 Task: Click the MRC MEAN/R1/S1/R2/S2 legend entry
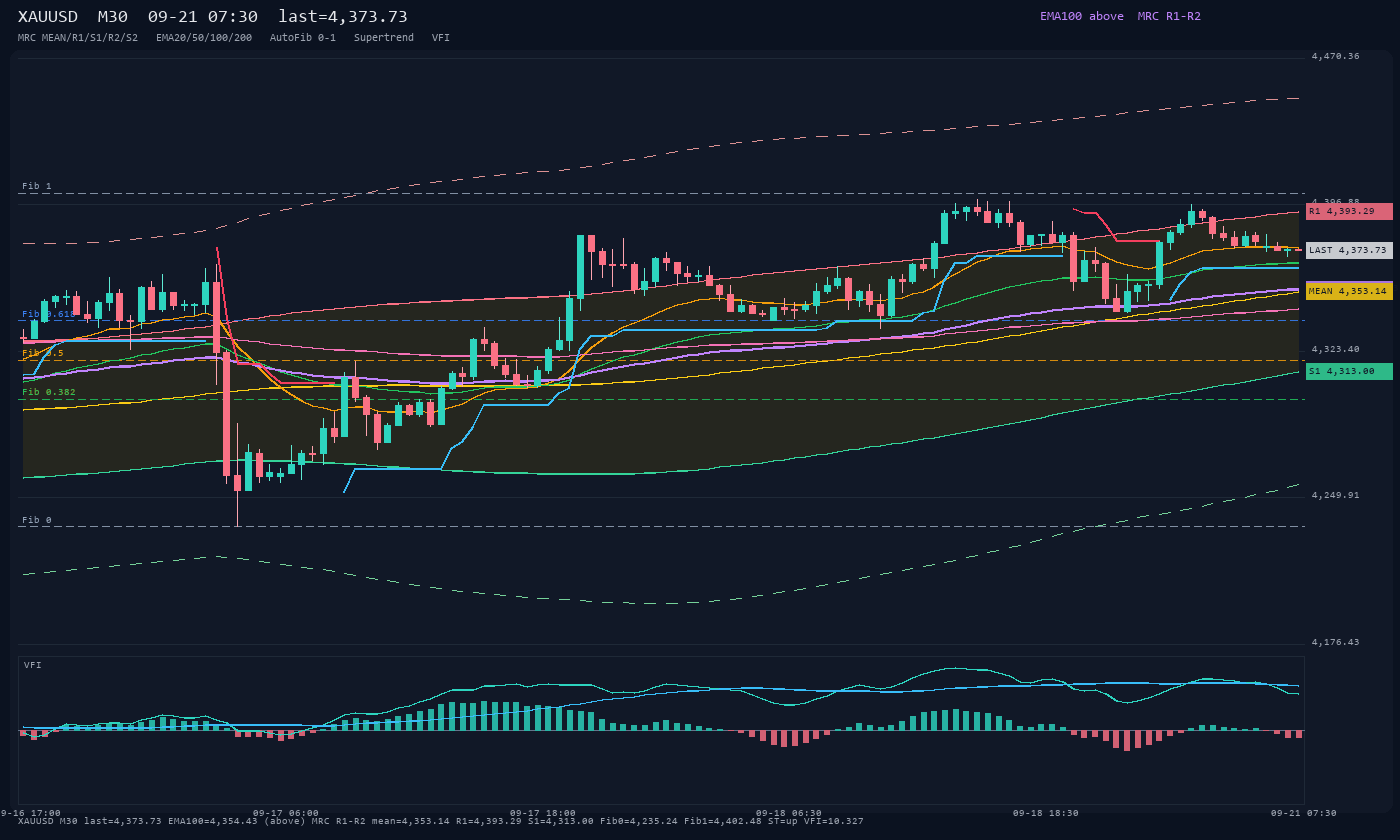point(78,38)
